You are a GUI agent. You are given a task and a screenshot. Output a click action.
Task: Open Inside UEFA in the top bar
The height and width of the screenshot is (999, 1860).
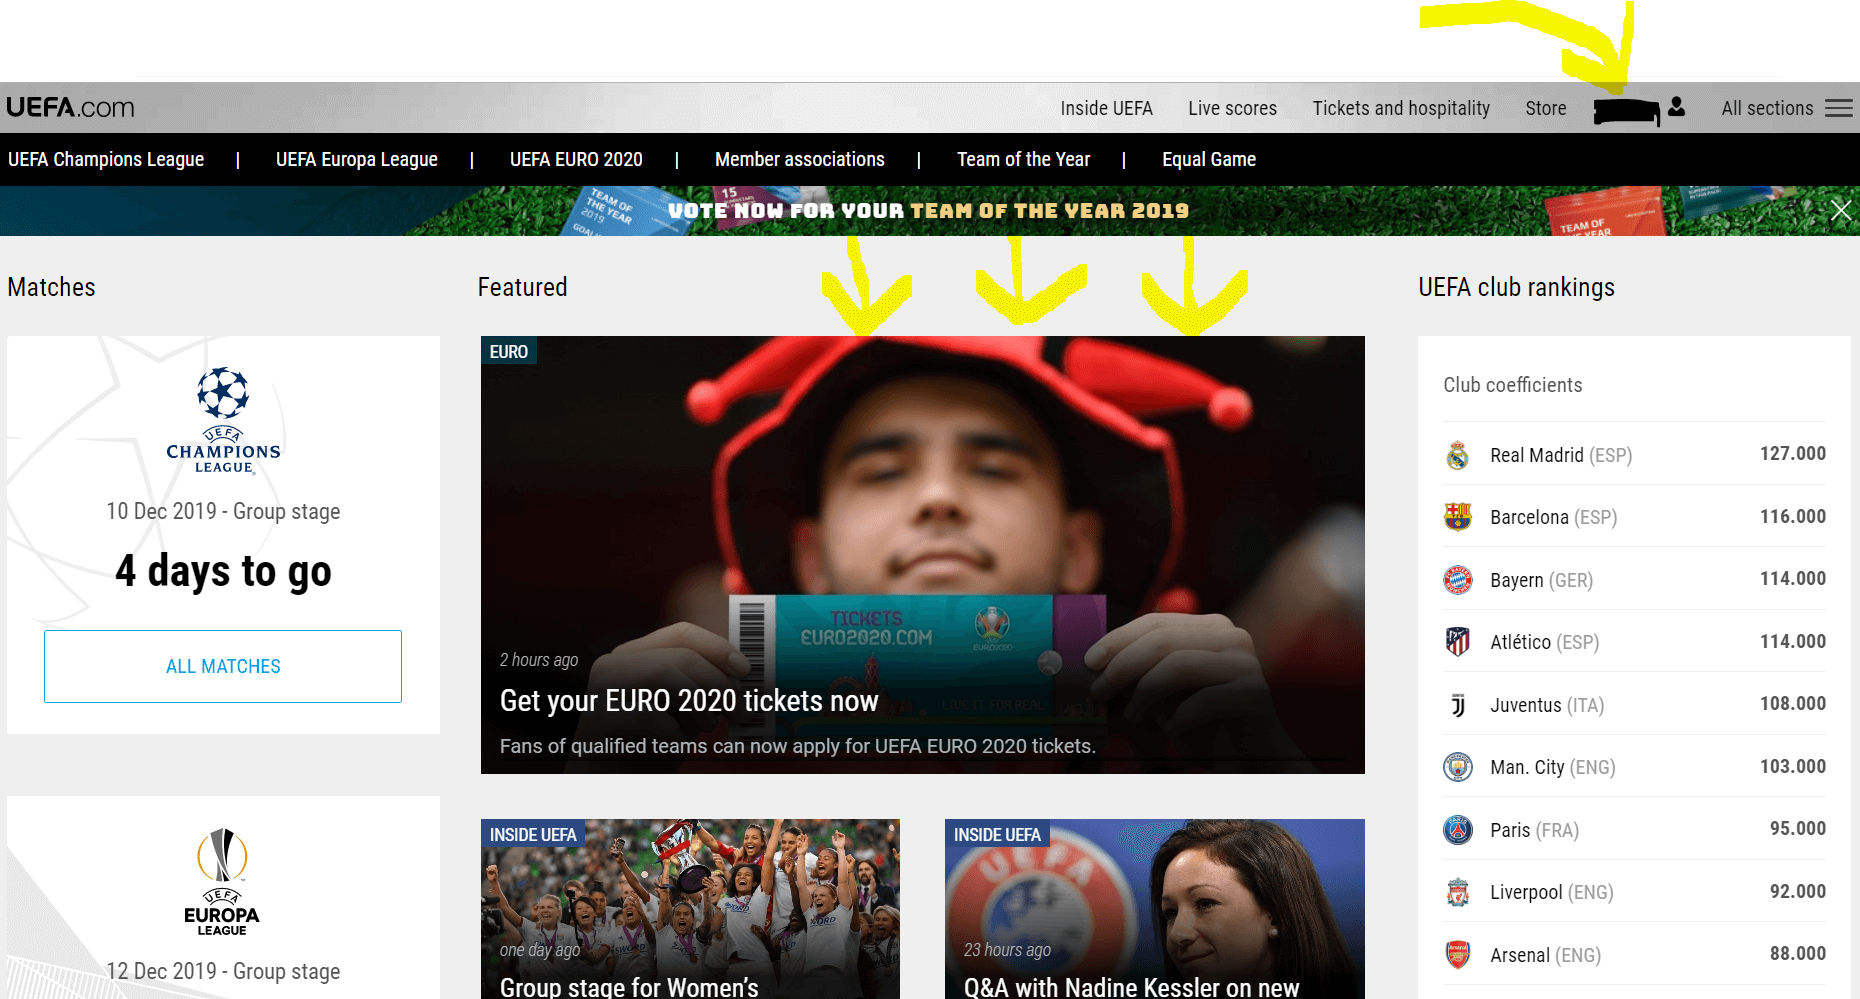tap(1106, 108)
